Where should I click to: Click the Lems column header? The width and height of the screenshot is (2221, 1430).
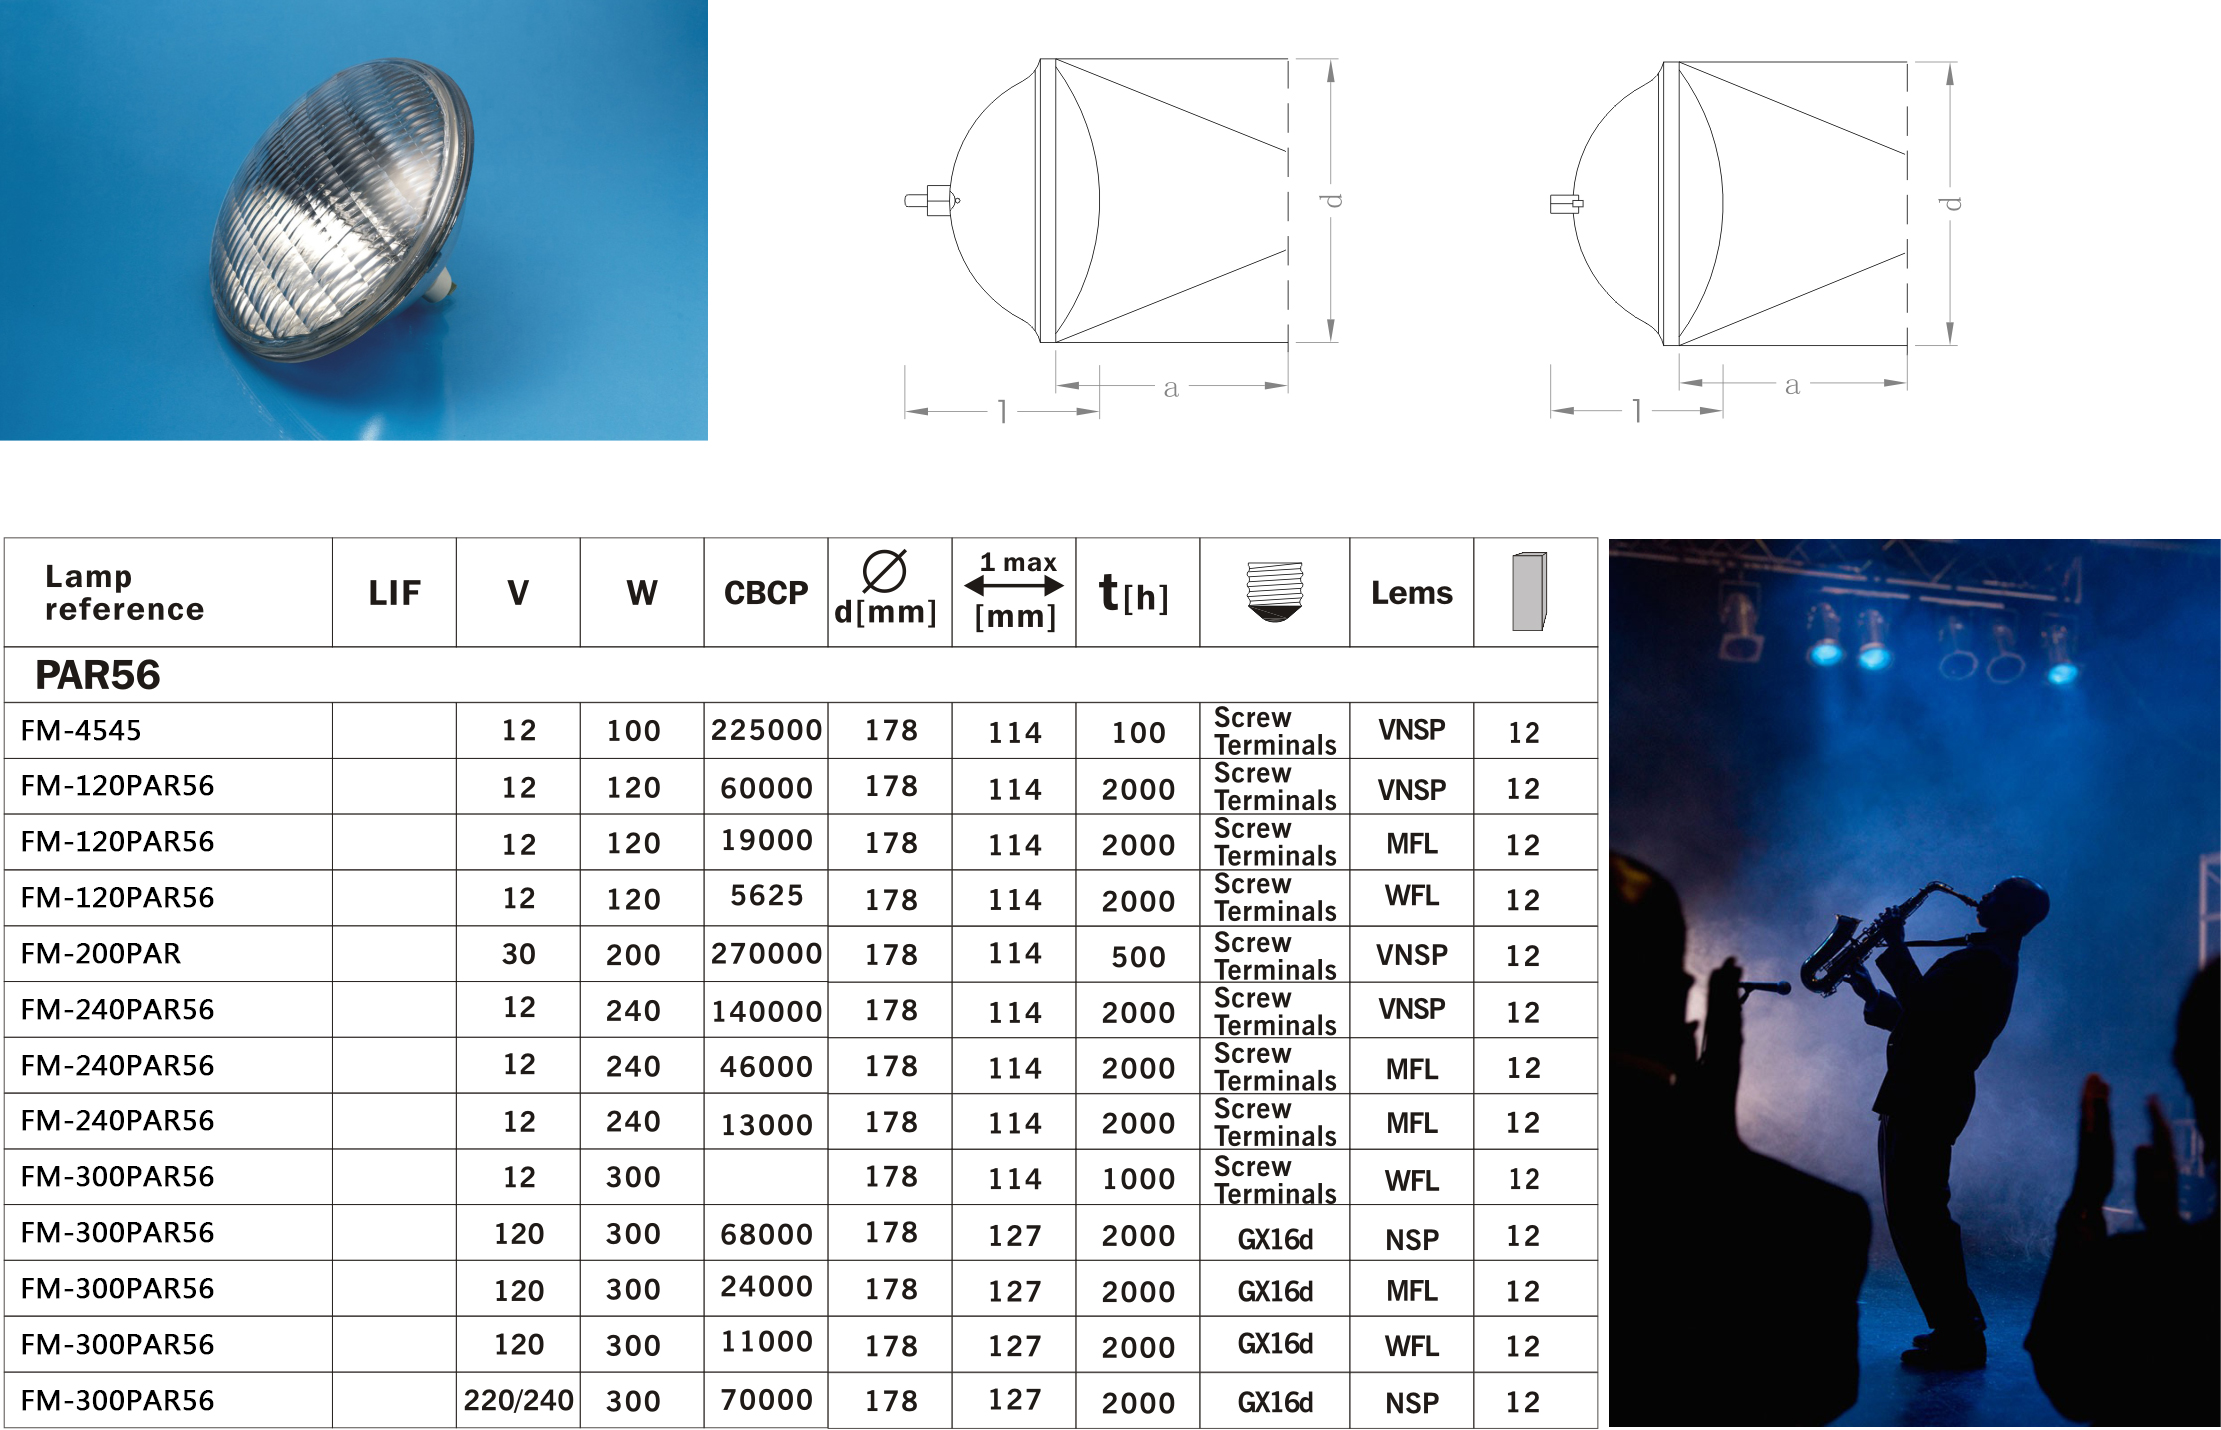coord(1412,593)
